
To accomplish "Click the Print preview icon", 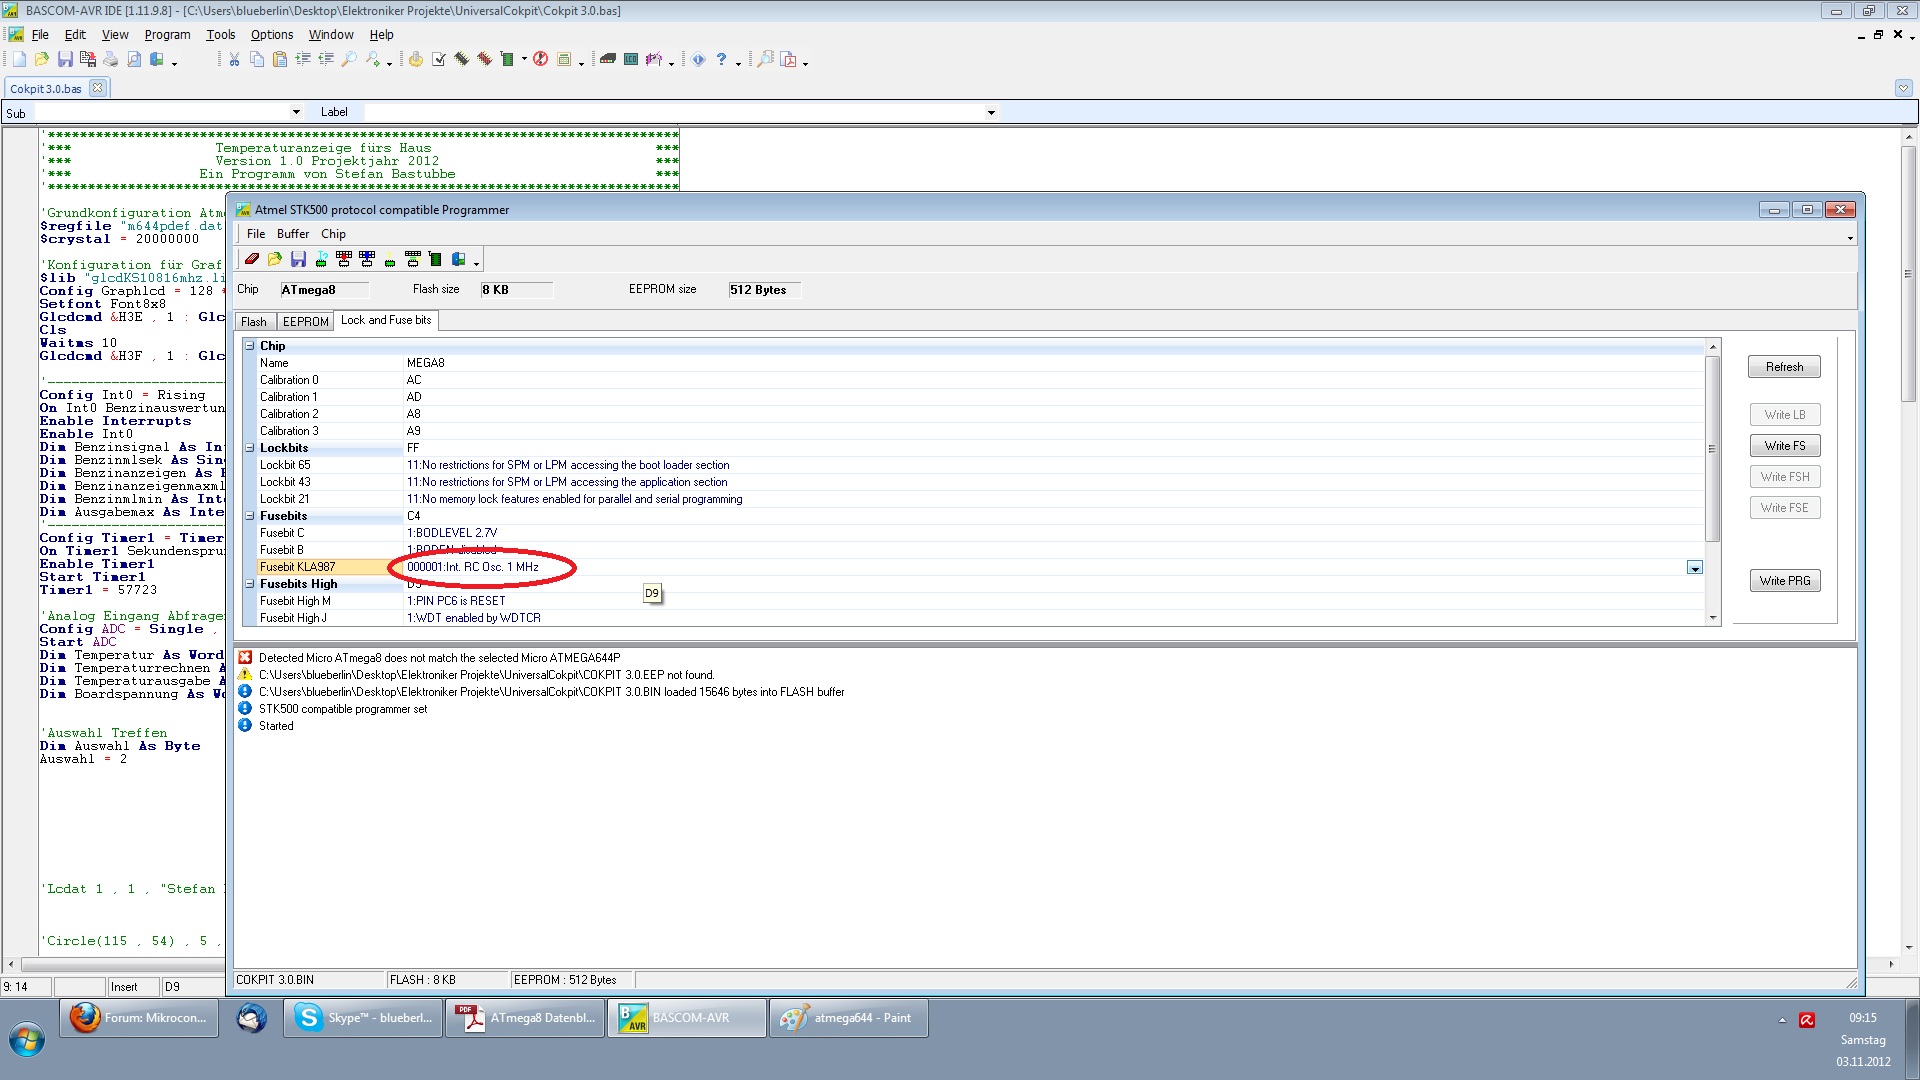I will click(134, 60).
